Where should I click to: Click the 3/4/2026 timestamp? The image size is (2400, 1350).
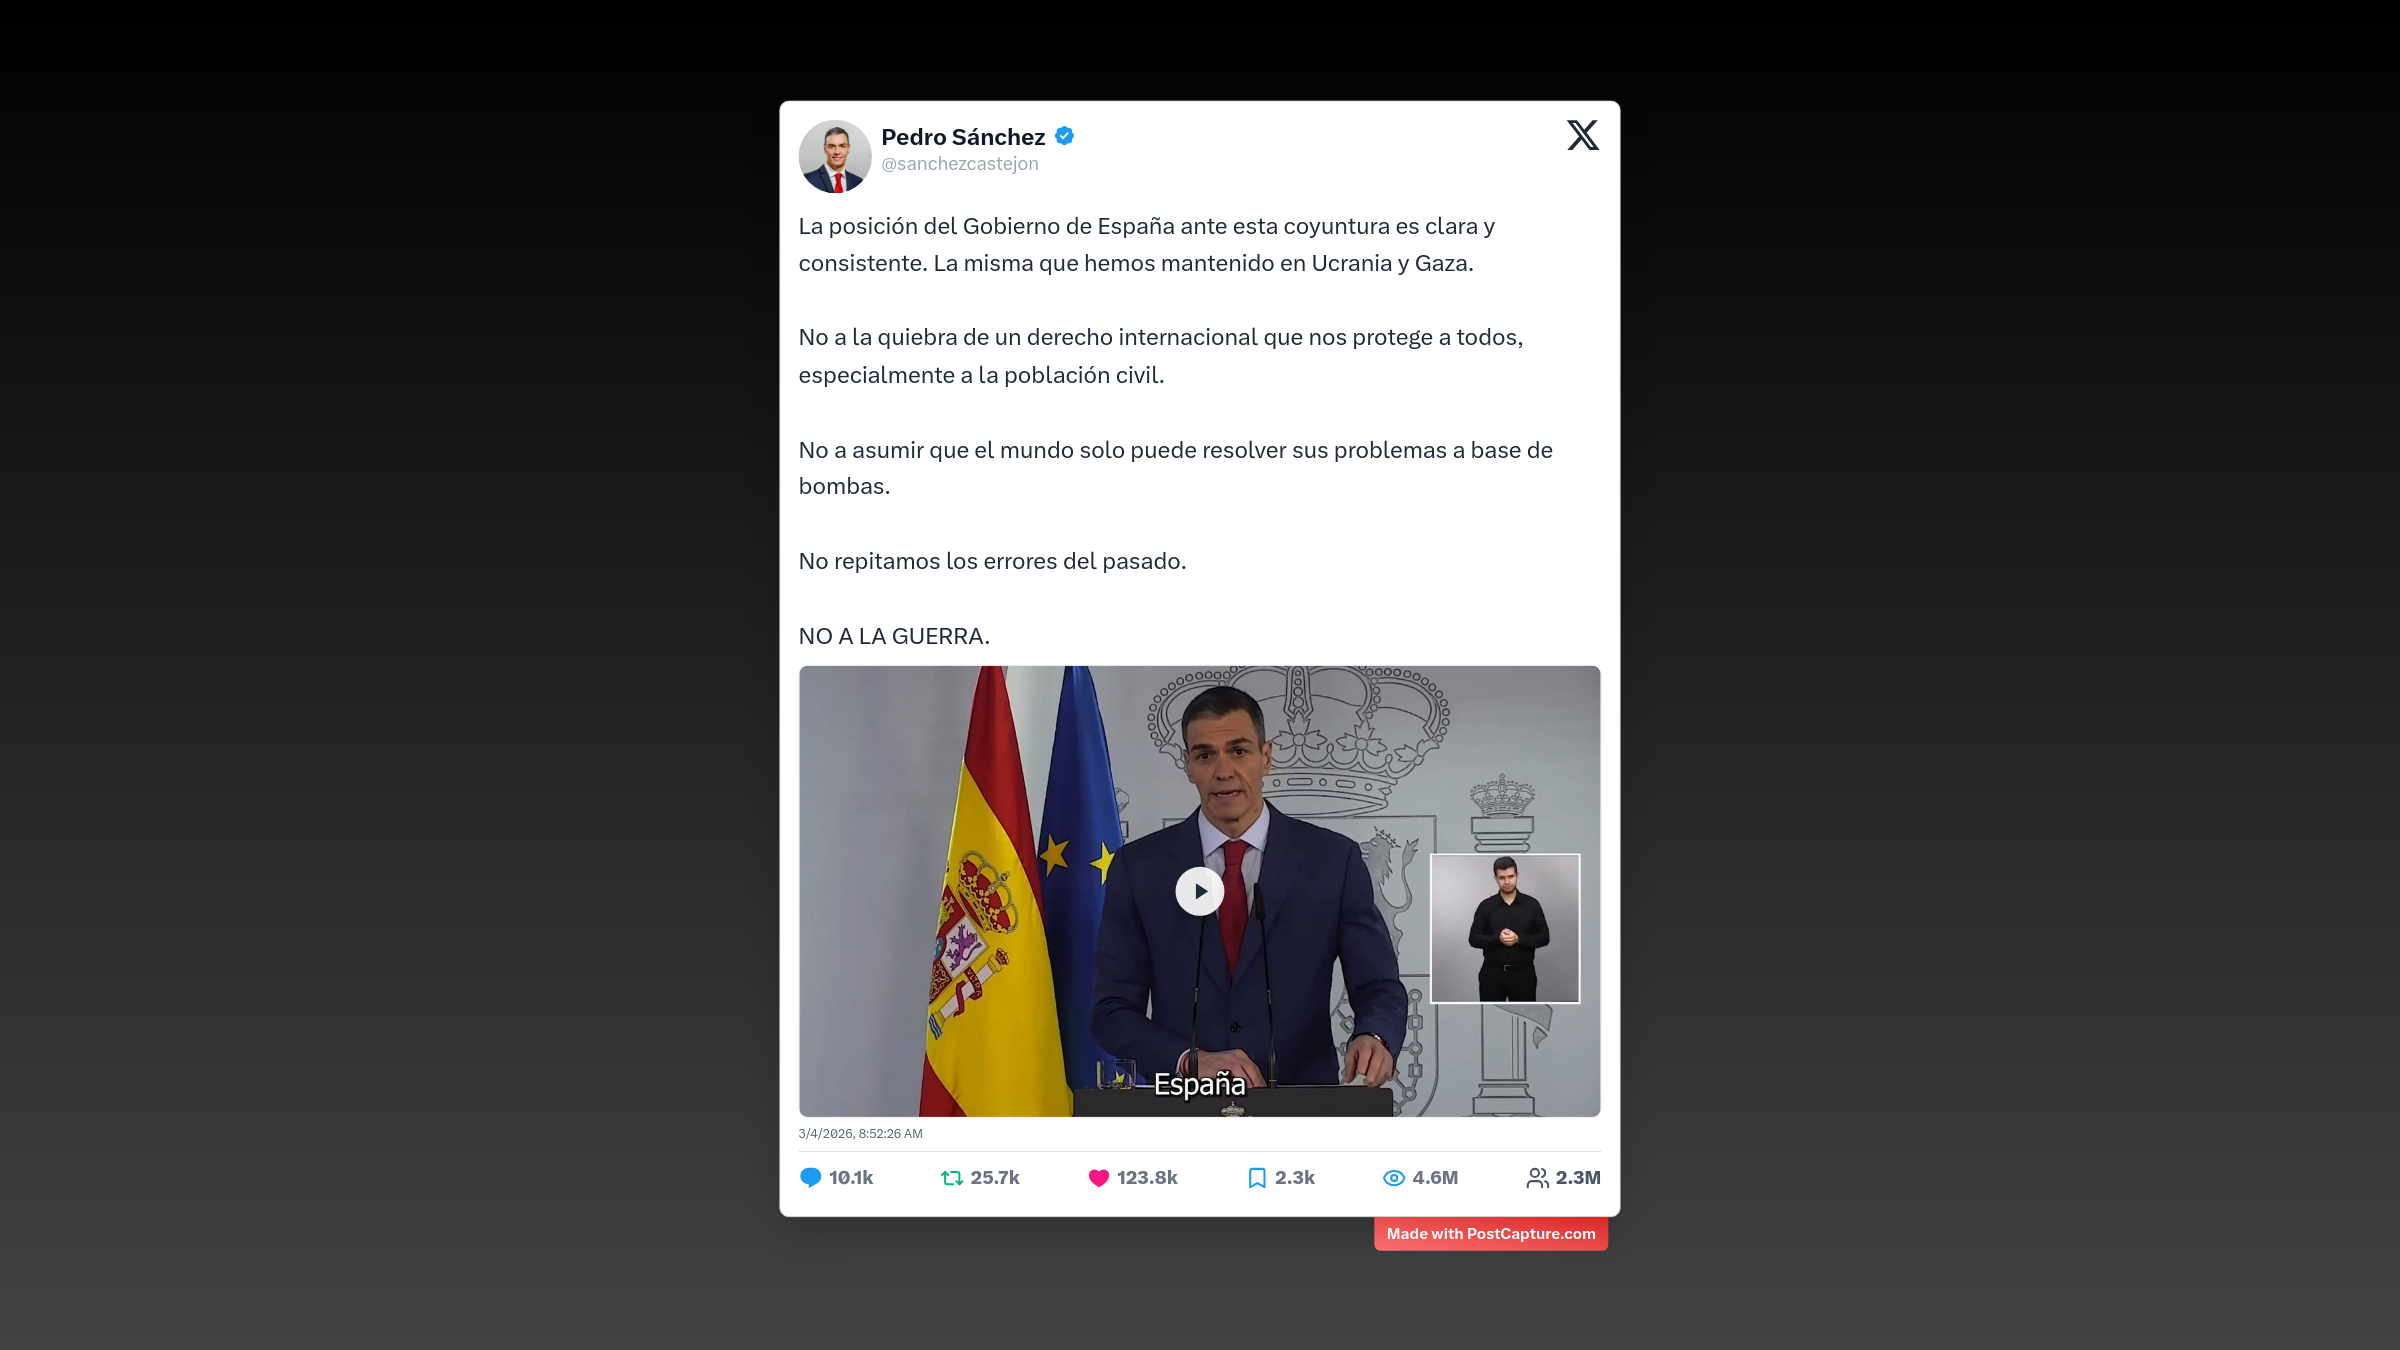point(860,1134)
